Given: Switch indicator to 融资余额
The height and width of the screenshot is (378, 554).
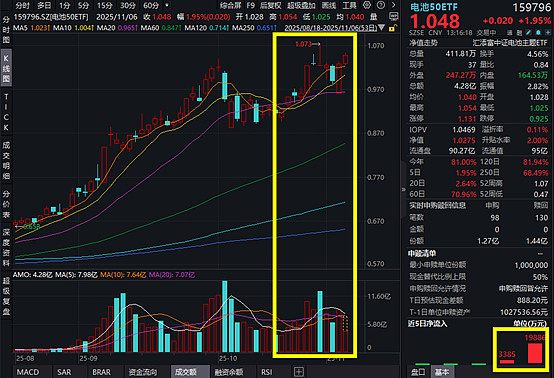Looking at the screenshot, I should tap(229, 372).
